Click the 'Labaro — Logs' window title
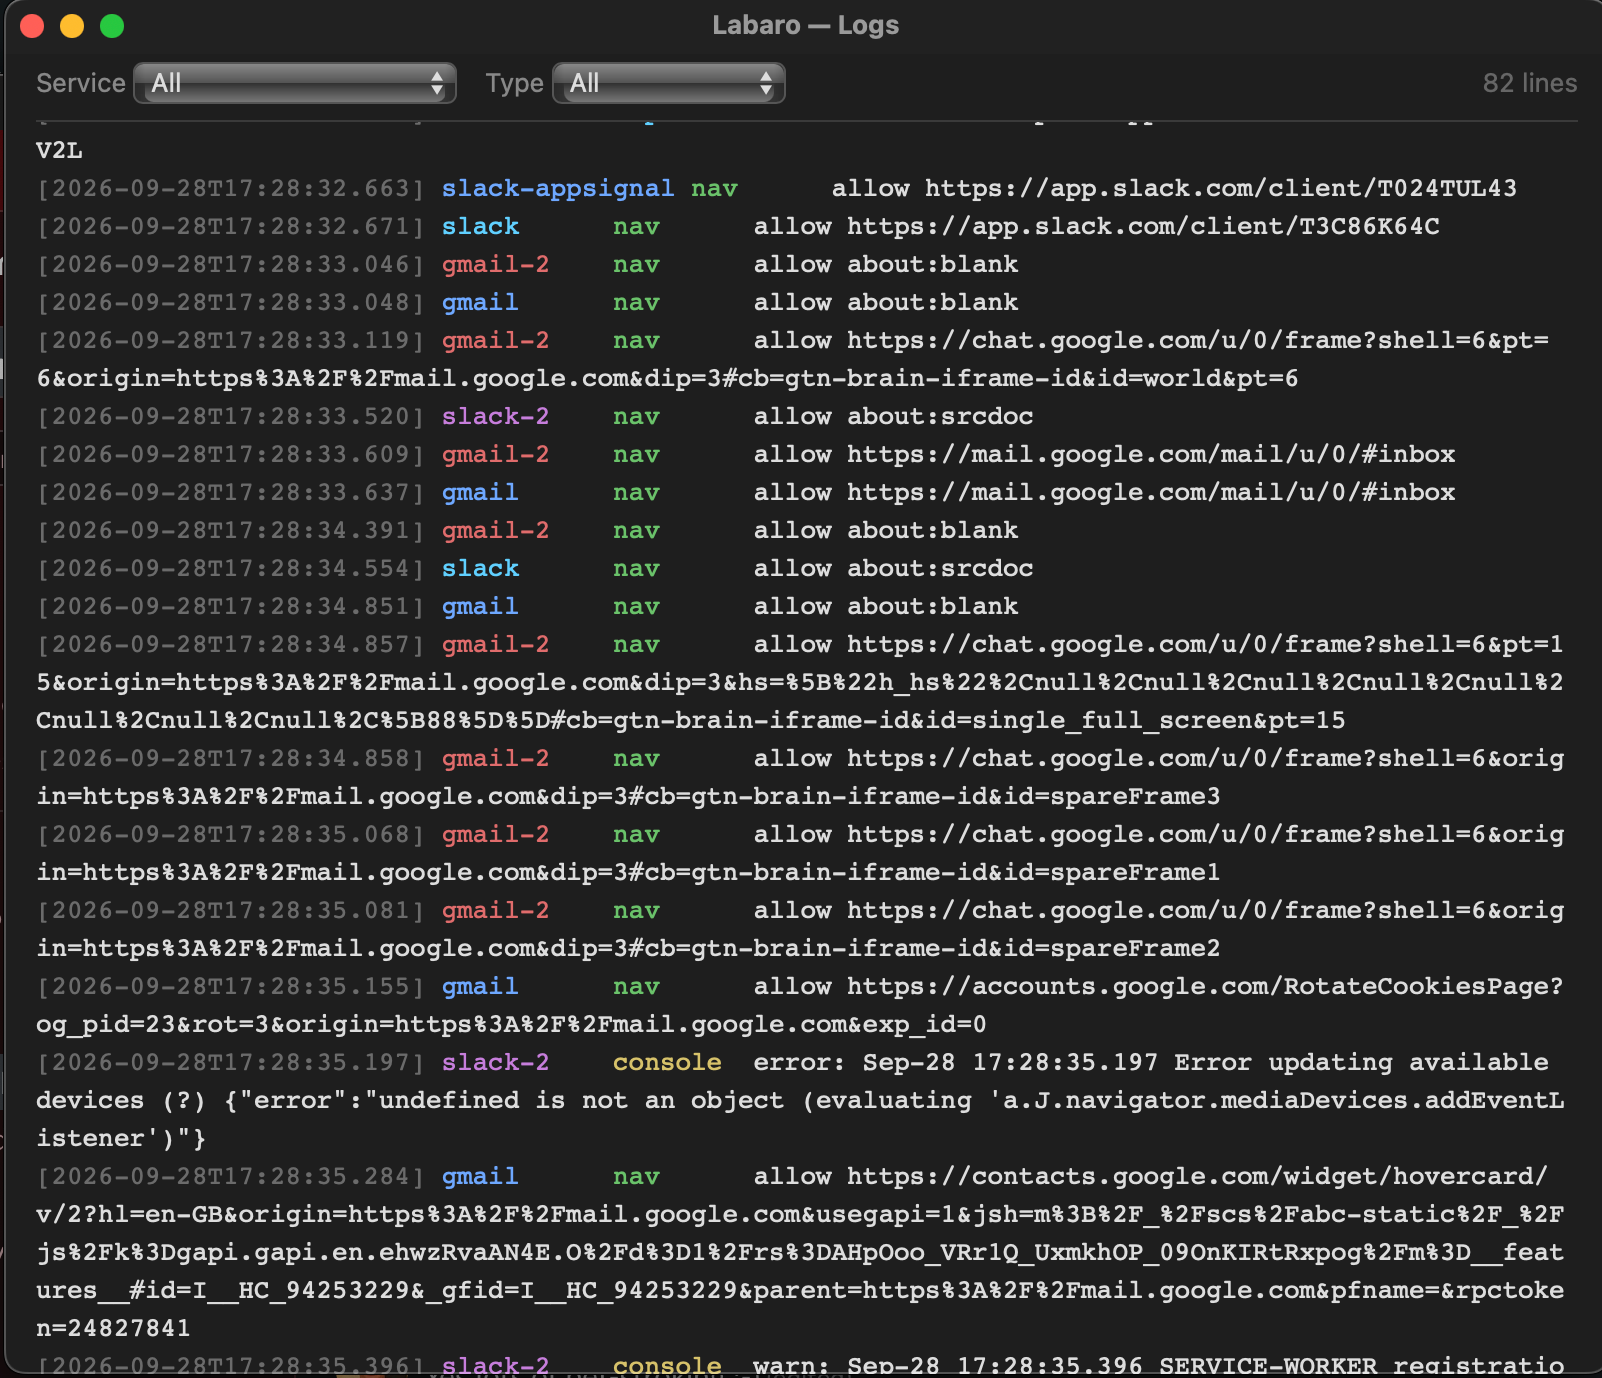The image size is (1602, 1378). coord(805,25)
